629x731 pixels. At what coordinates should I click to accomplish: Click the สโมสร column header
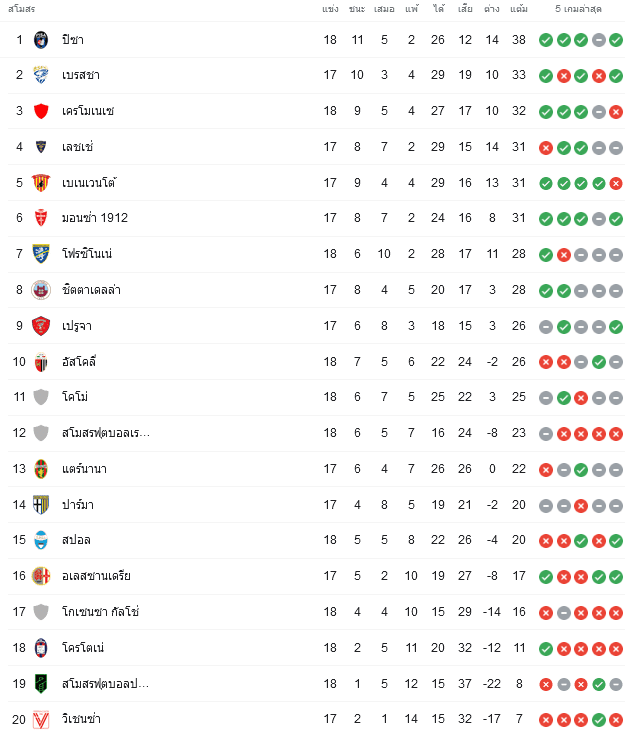21,9
